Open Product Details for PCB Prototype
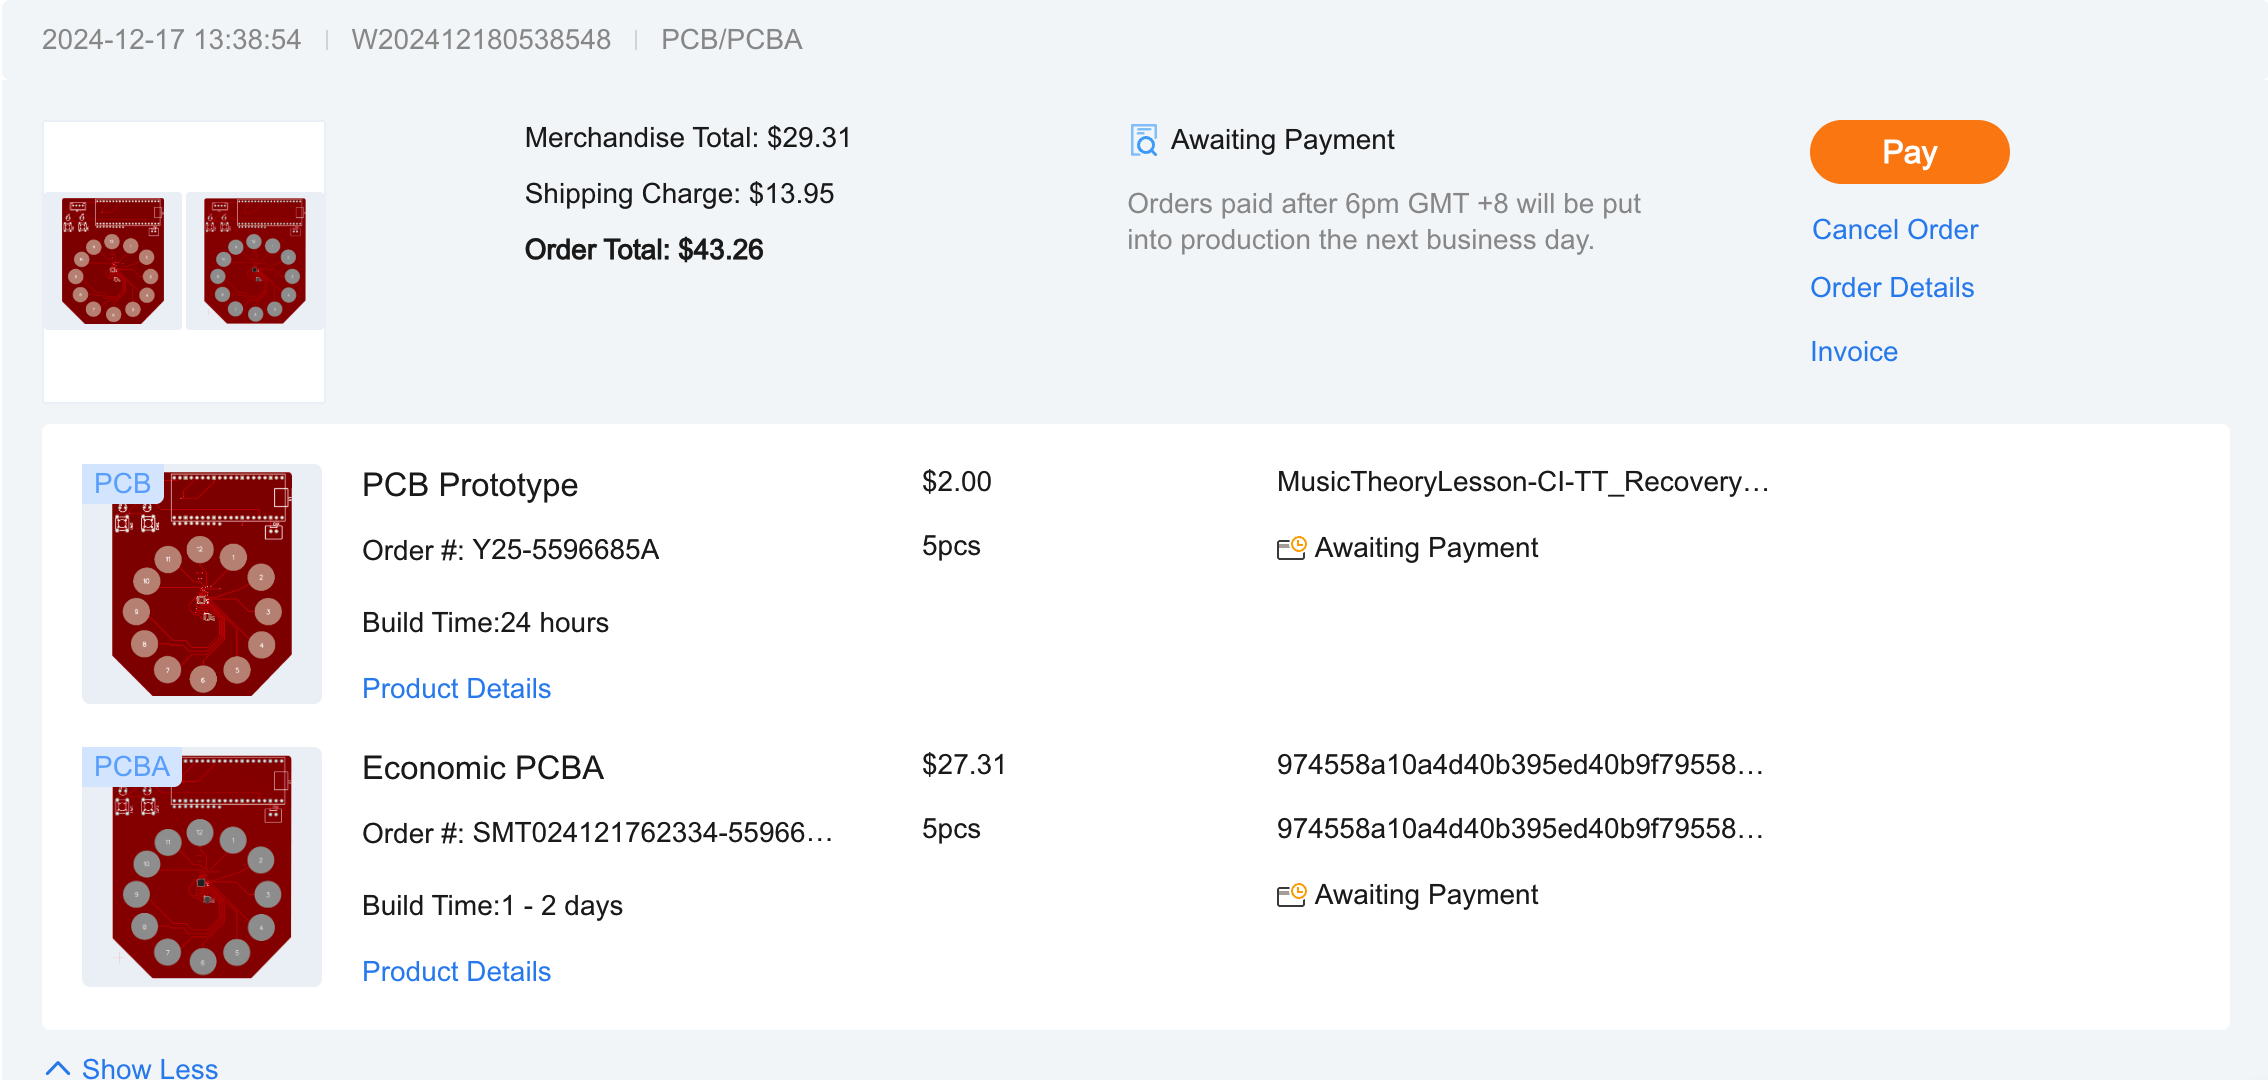 [456, 689]
